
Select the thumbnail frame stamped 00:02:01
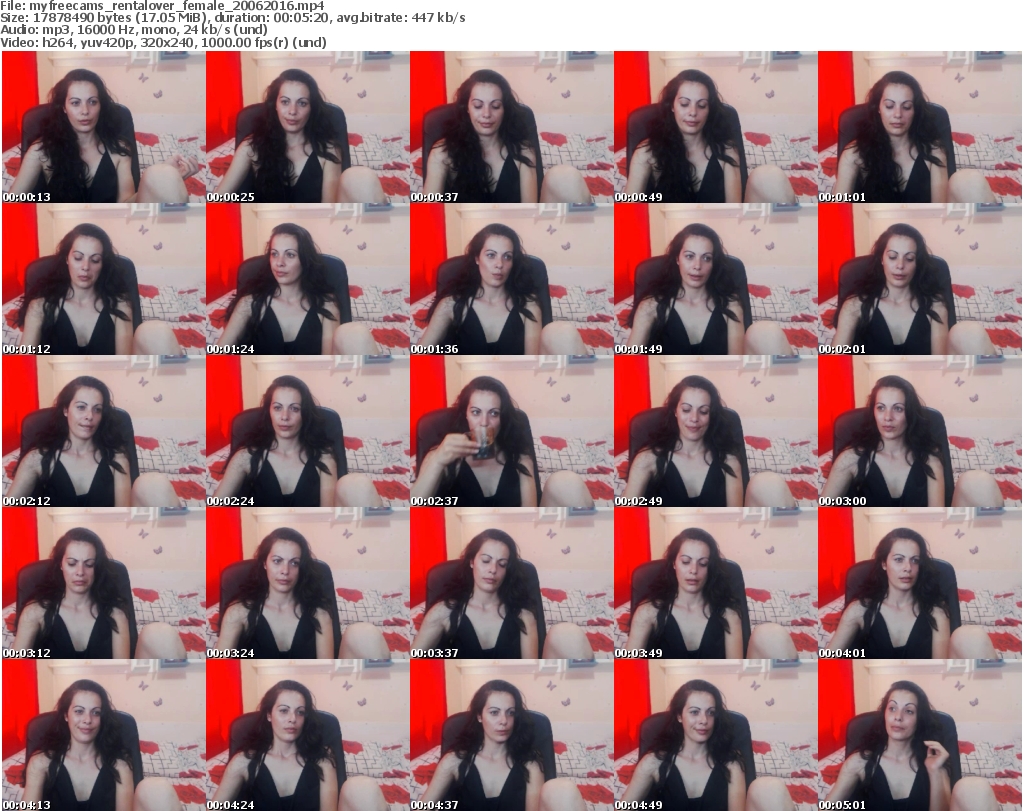[920, 279]
